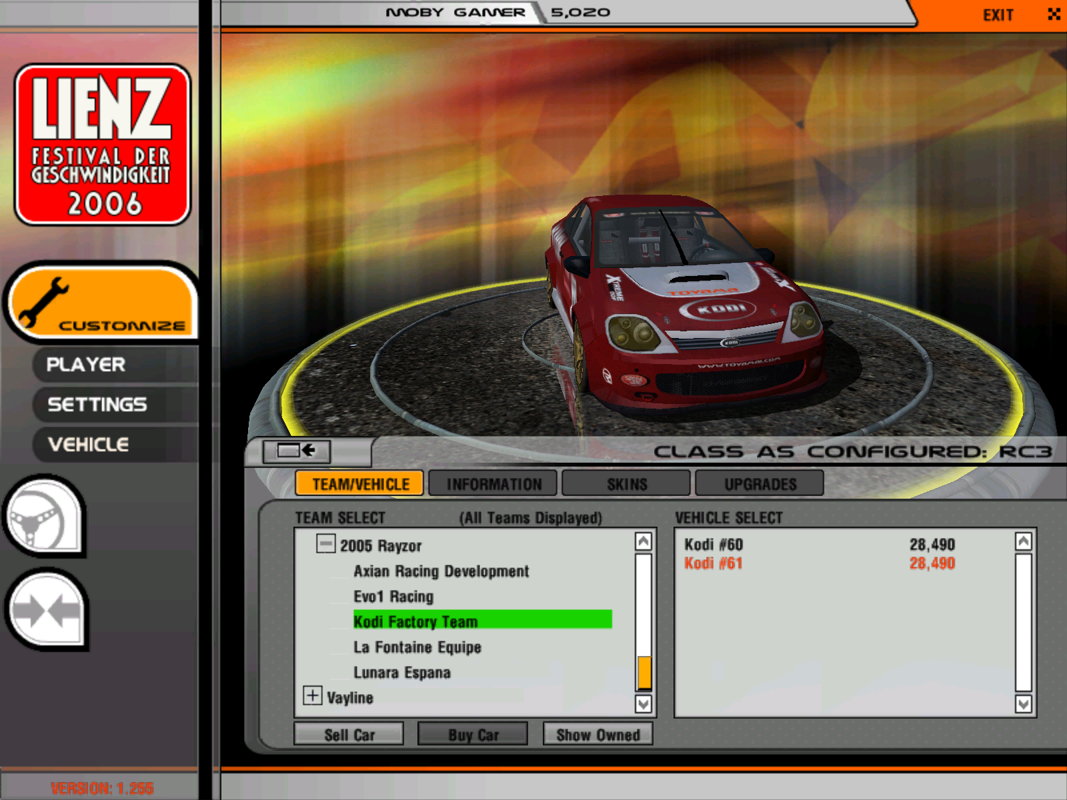The image size is (1067, 800).
Task: Open the Player section in the sidebar
Action: tap(113, 365)
